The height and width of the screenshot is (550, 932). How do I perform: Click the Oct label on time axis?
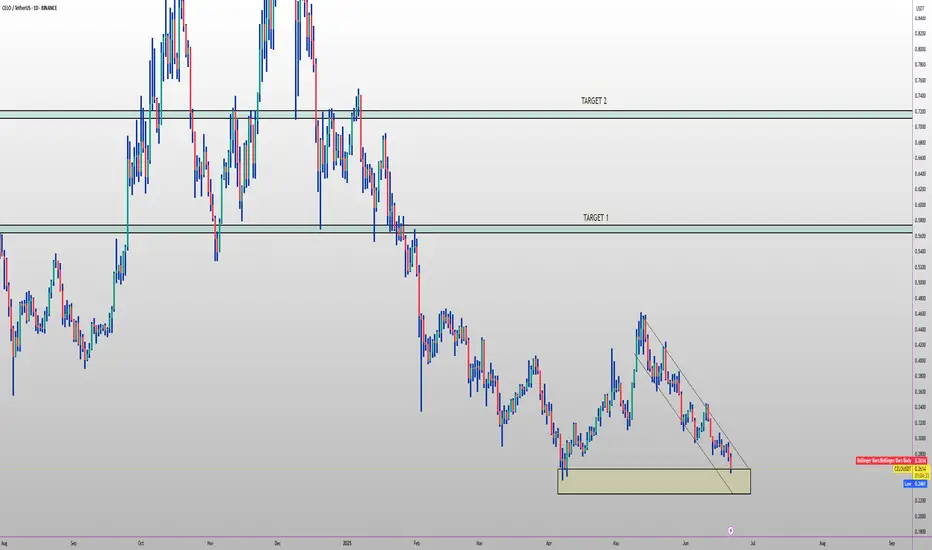coord(141,543)
